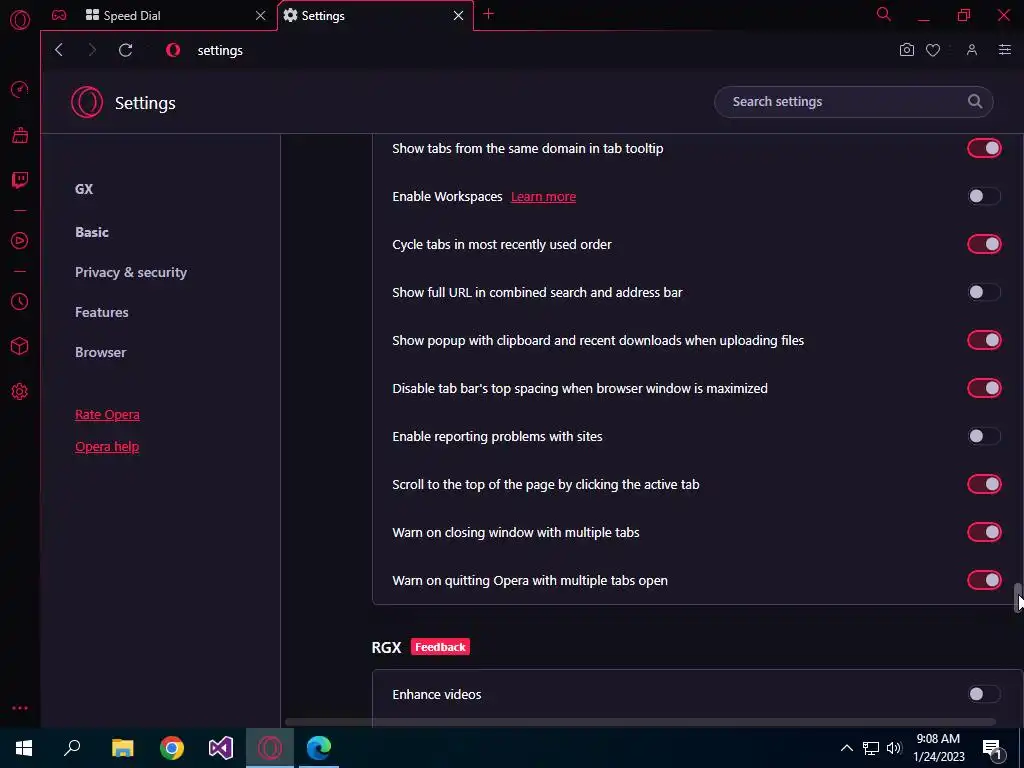Click the Settings gear icon in the sidebar
1024x768 pixels.
pyautogui.click(x=20, y=392)
